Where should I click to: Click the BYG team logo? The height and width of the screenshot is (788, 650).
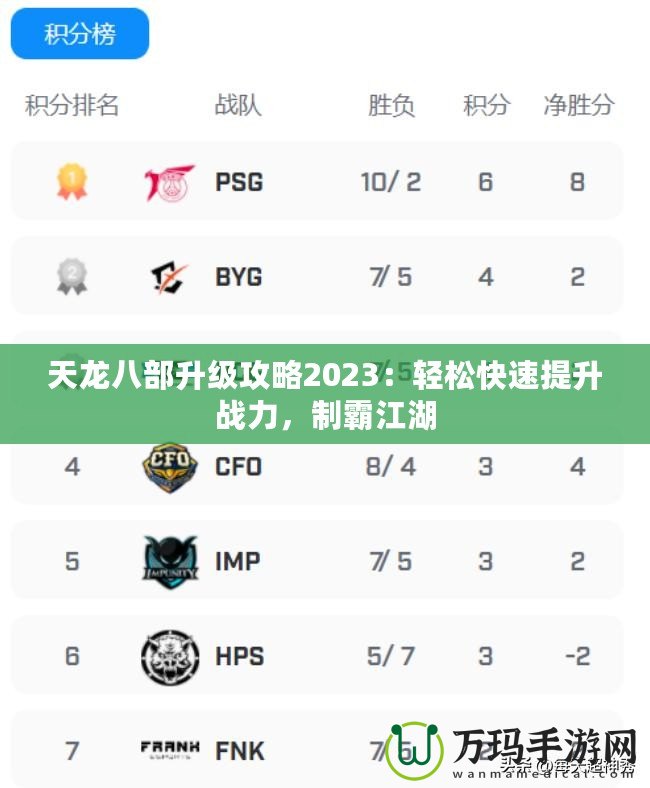coord(169,277)
